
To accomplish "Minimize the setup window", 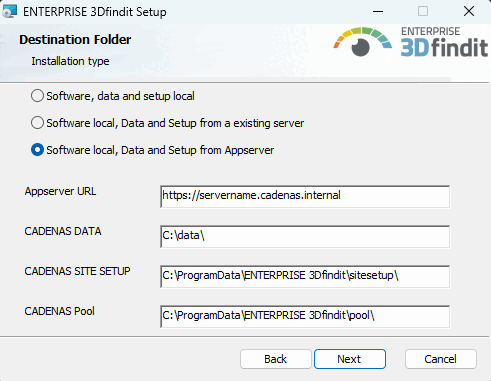I will 378,11.
